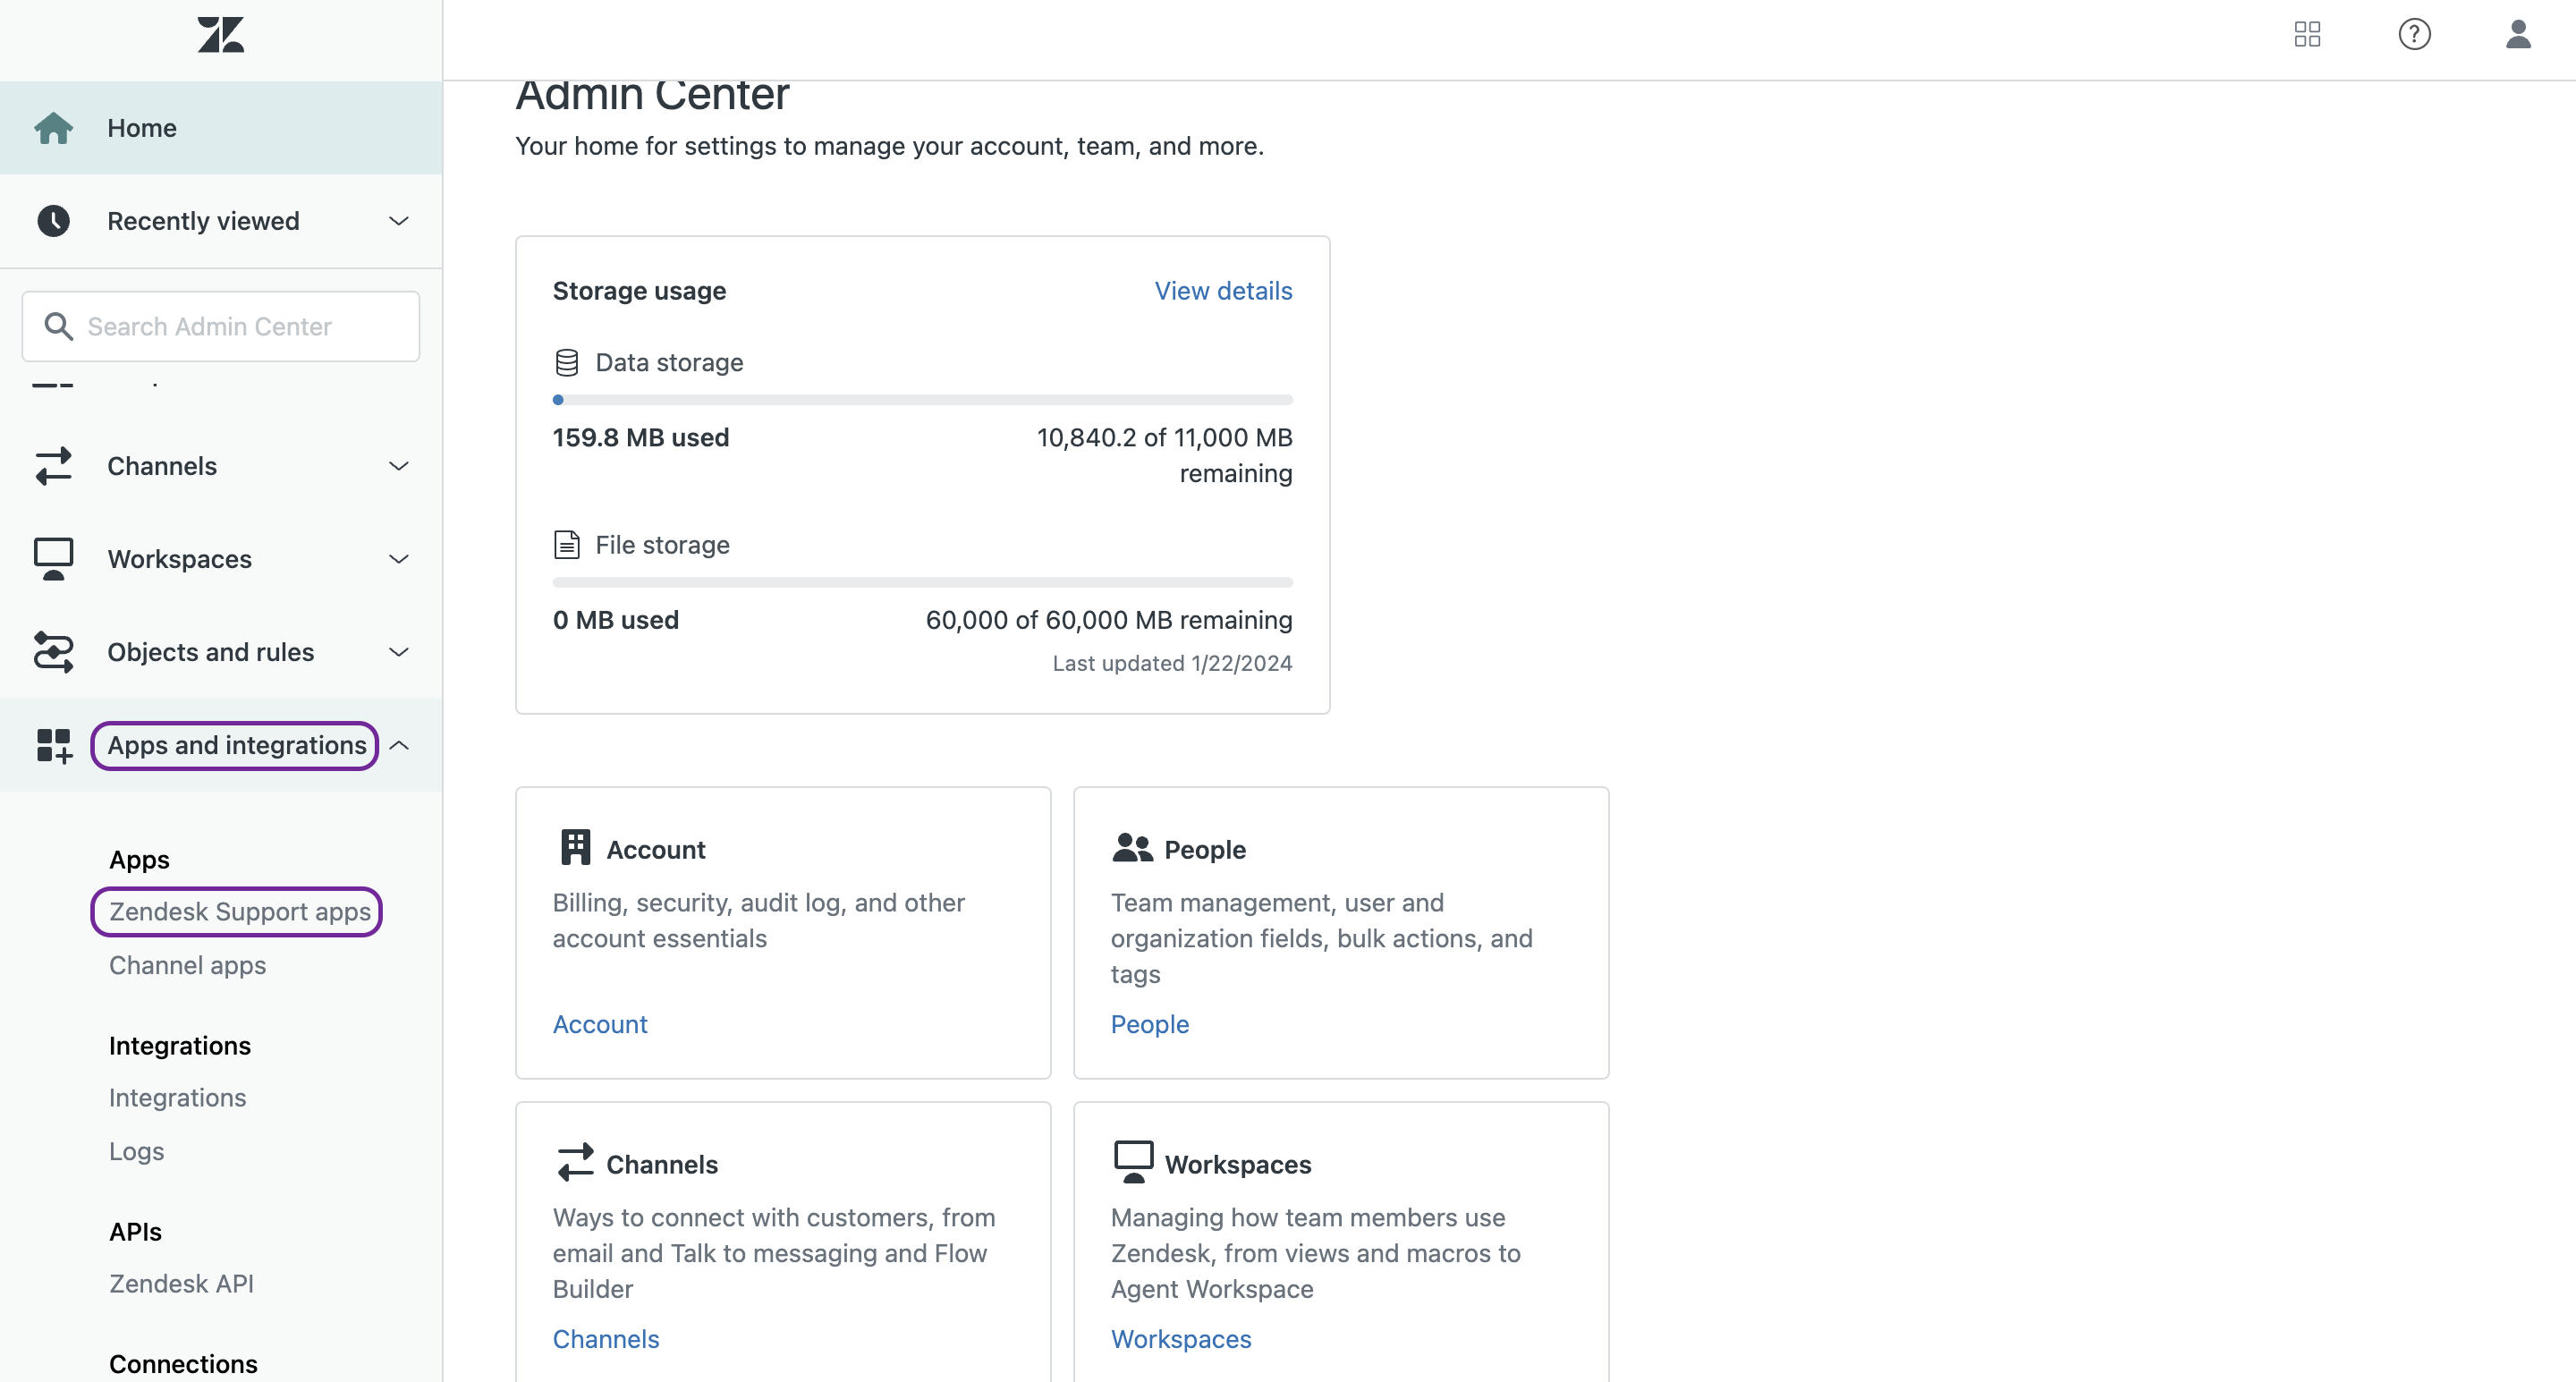Open Workspaces sidebar menu item

coord(221,559)
